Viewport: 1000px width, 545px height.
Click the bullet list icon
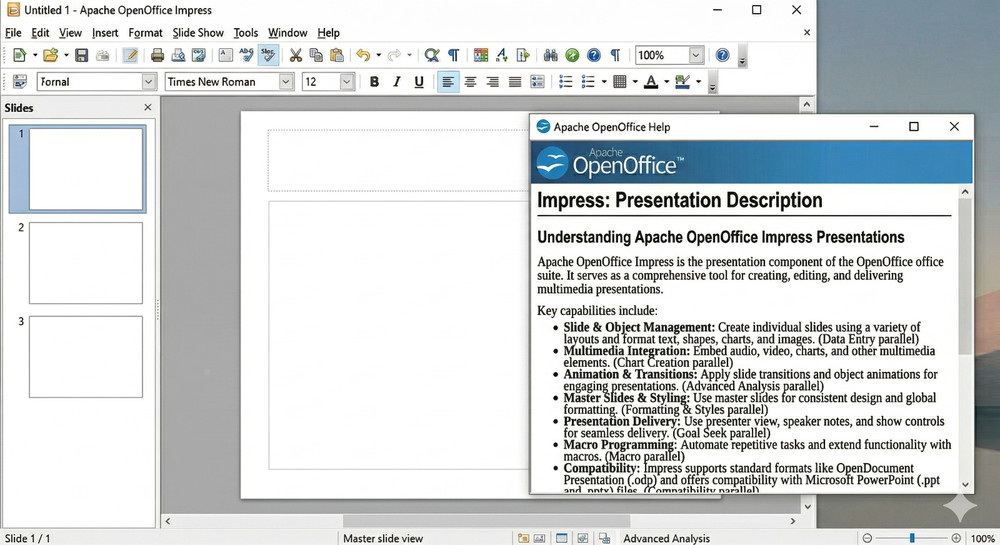click(x=588, y=82)
